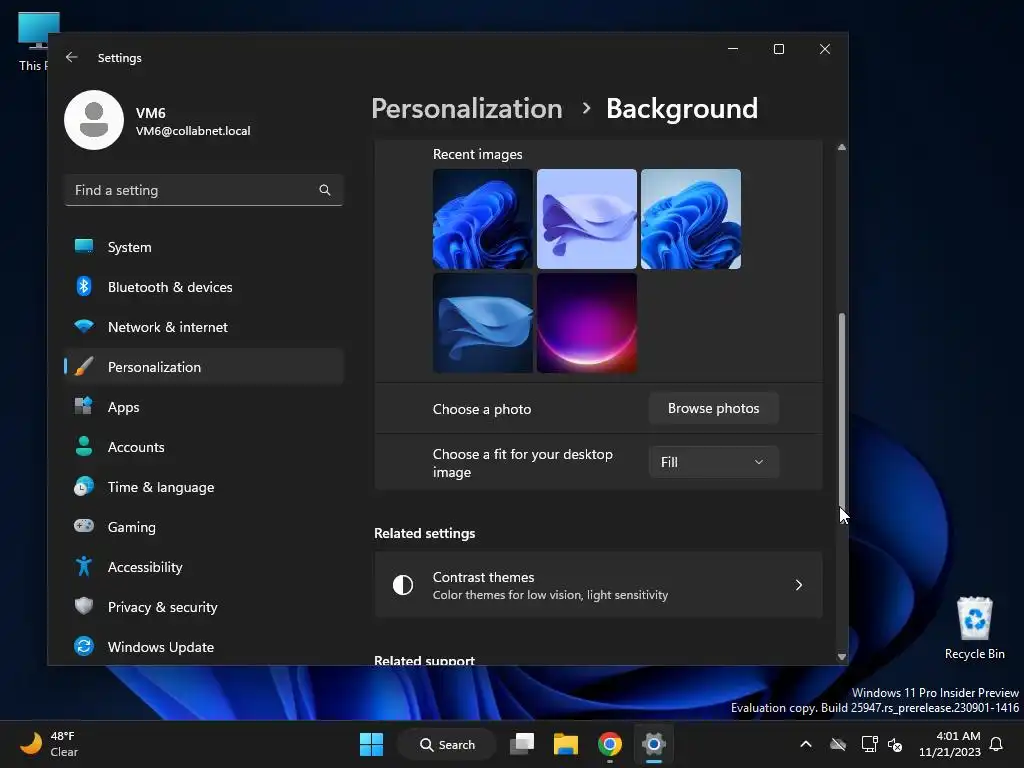Image resolution: width=1024 pixels, height=768 pixels.
Task: Click the Privacy & security shield icon
Action: pyautogui.click(x=84, y=606)
